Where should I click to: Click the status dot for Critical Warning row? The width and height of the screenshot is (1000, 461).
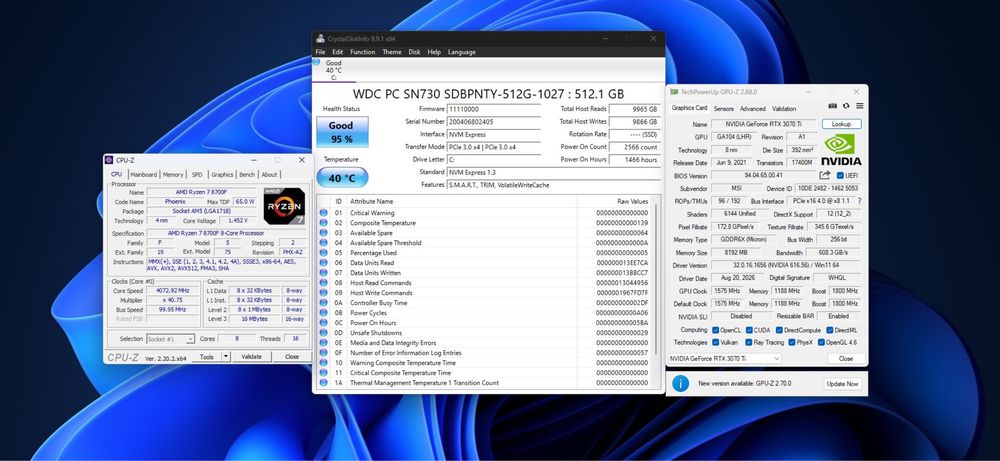(x=323, y=213)
